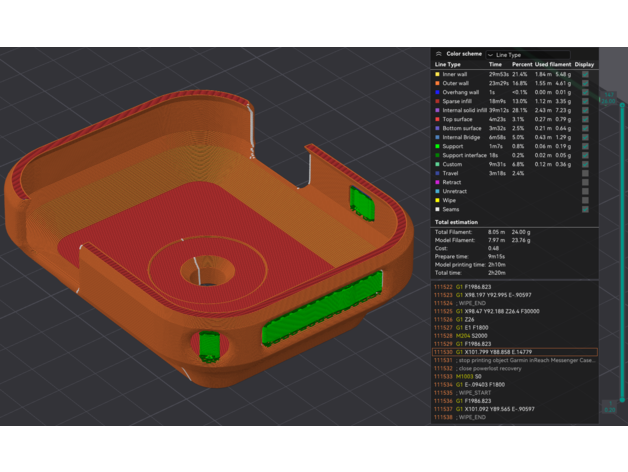This screenshot has width=628, height=472.
Task: Disable Support display checkbox
Action: tap(585, 146)
